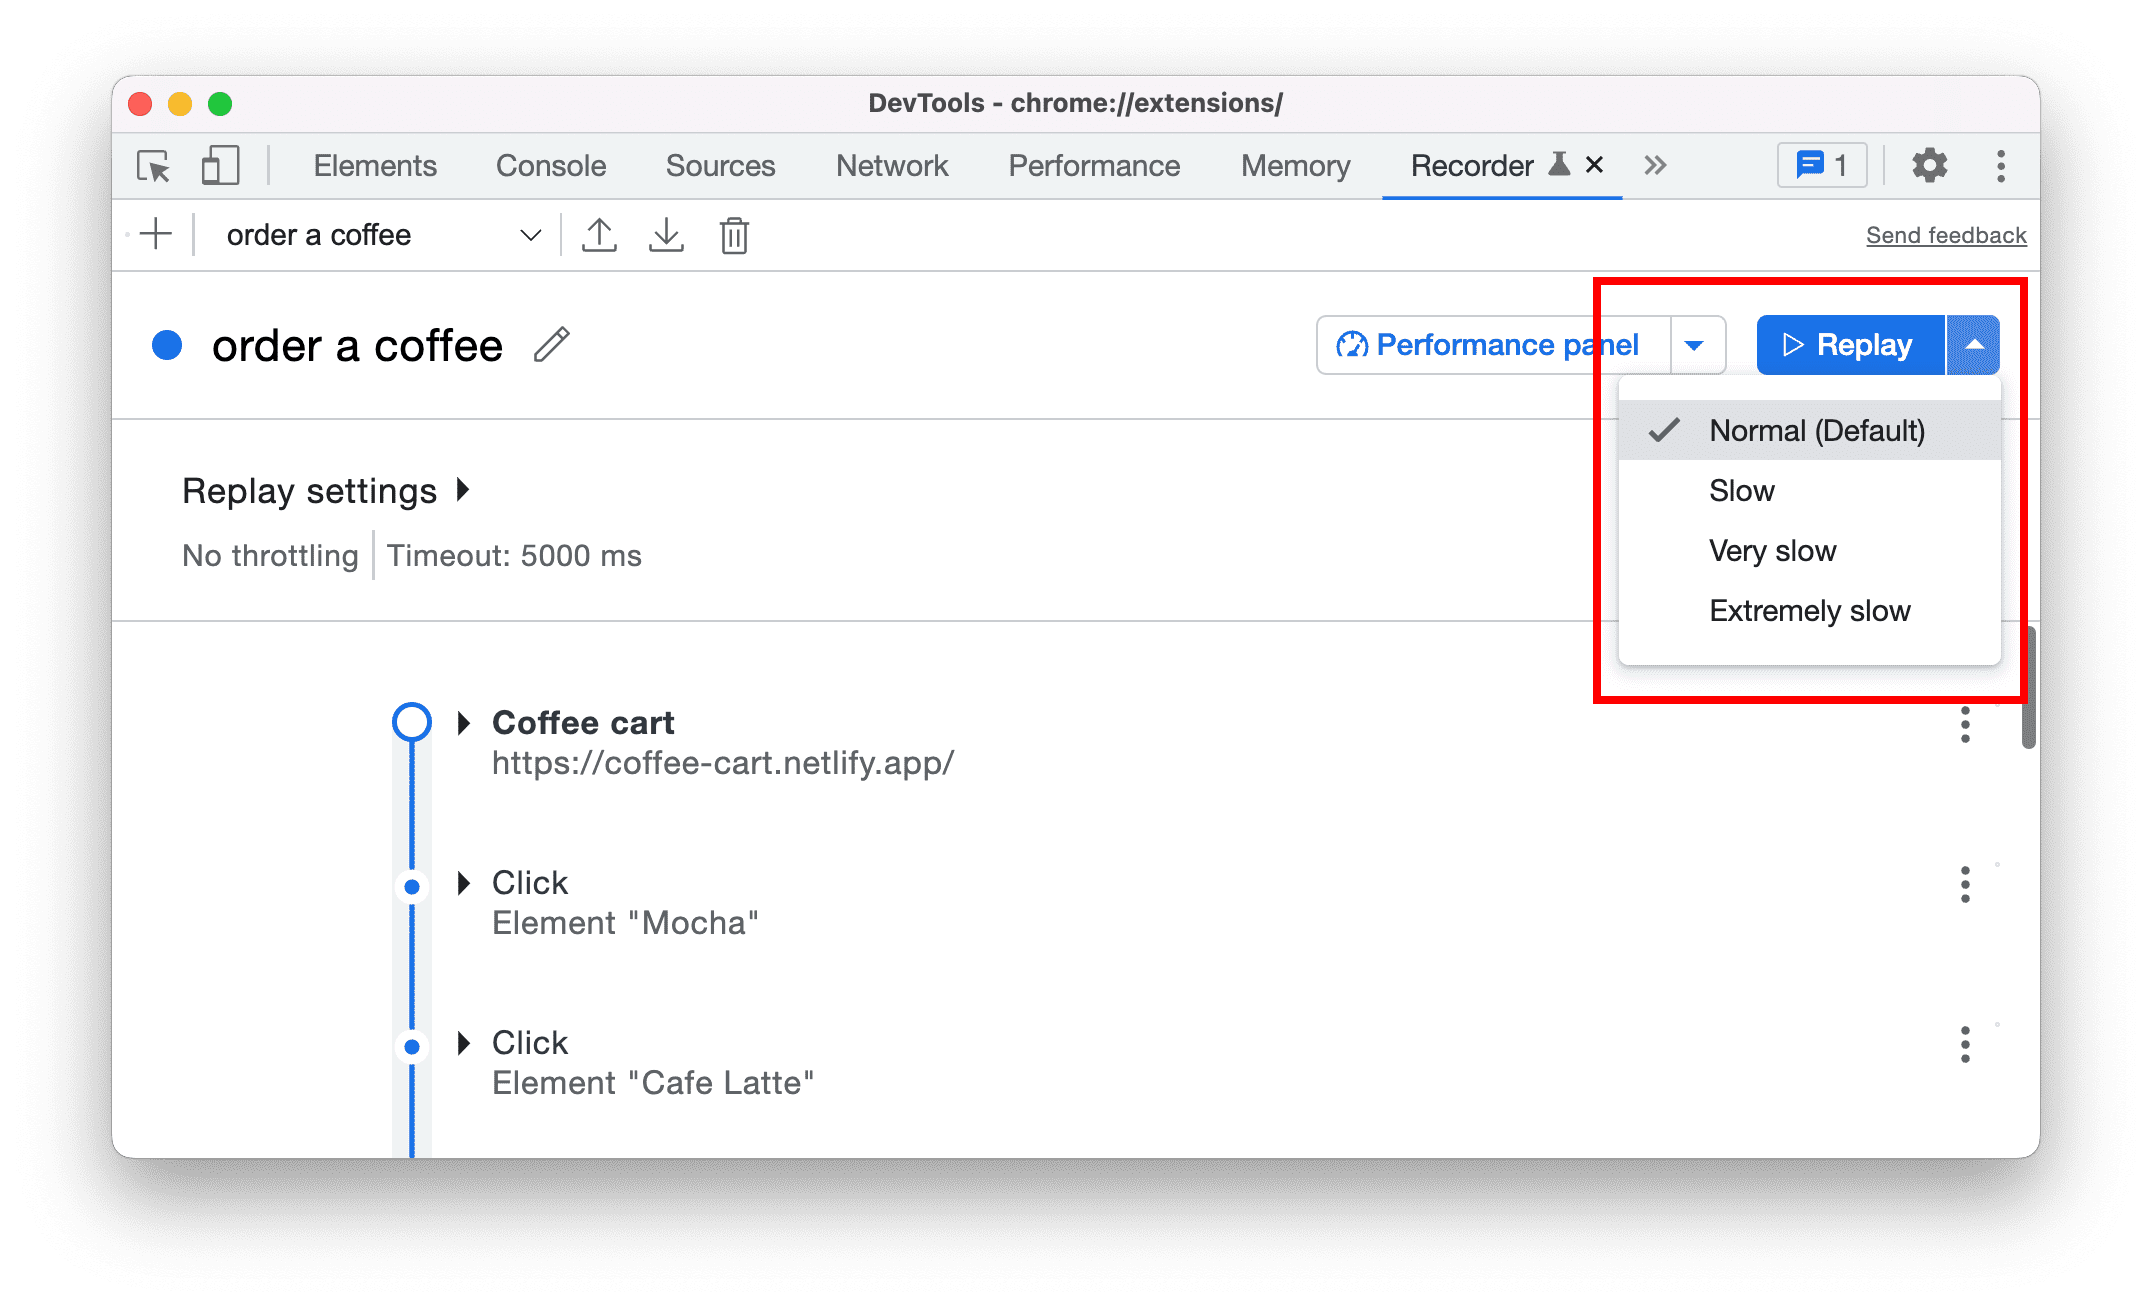The image size is (2152, 1306).
Task: Click the upload recording icon
Action: tap(599, 235)
